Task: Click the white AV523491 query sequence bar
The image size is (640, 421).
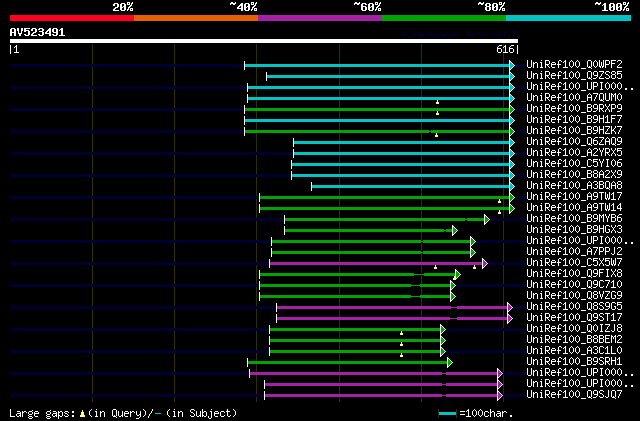Action: tap(264, 41)
